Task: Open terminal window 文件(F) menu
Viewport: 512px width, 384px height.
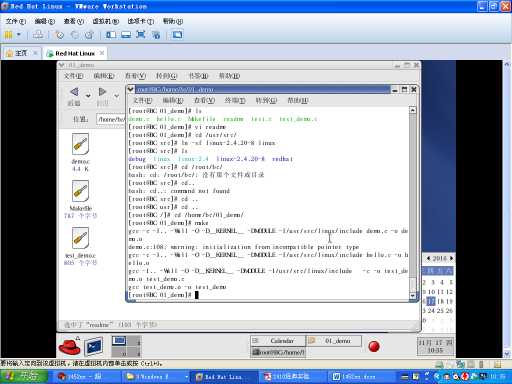Action: (143, 100)
